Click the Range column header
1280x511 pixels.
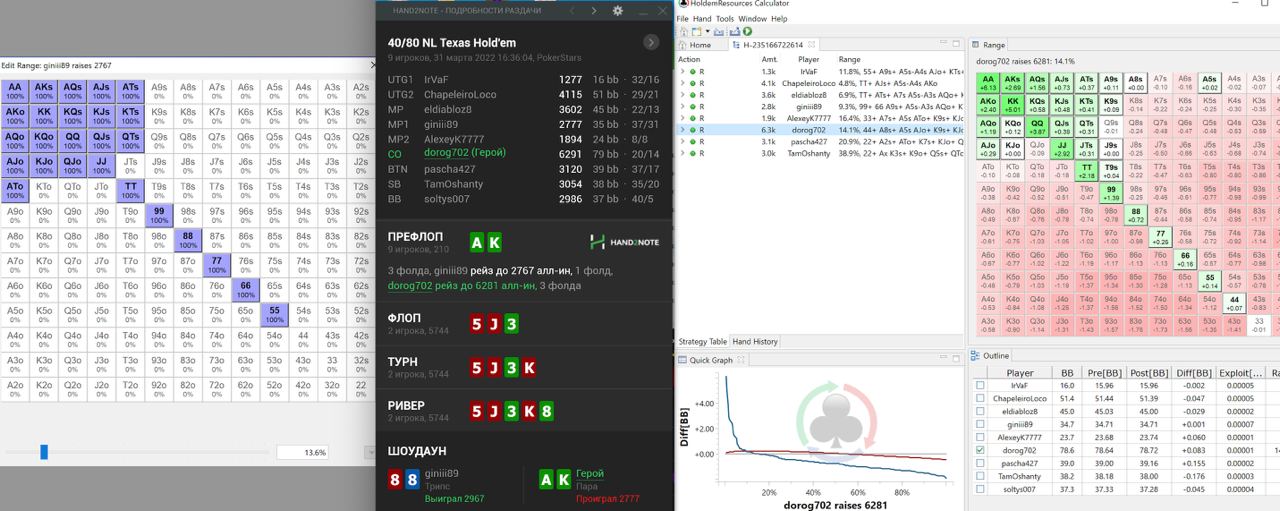coord(849,59)
